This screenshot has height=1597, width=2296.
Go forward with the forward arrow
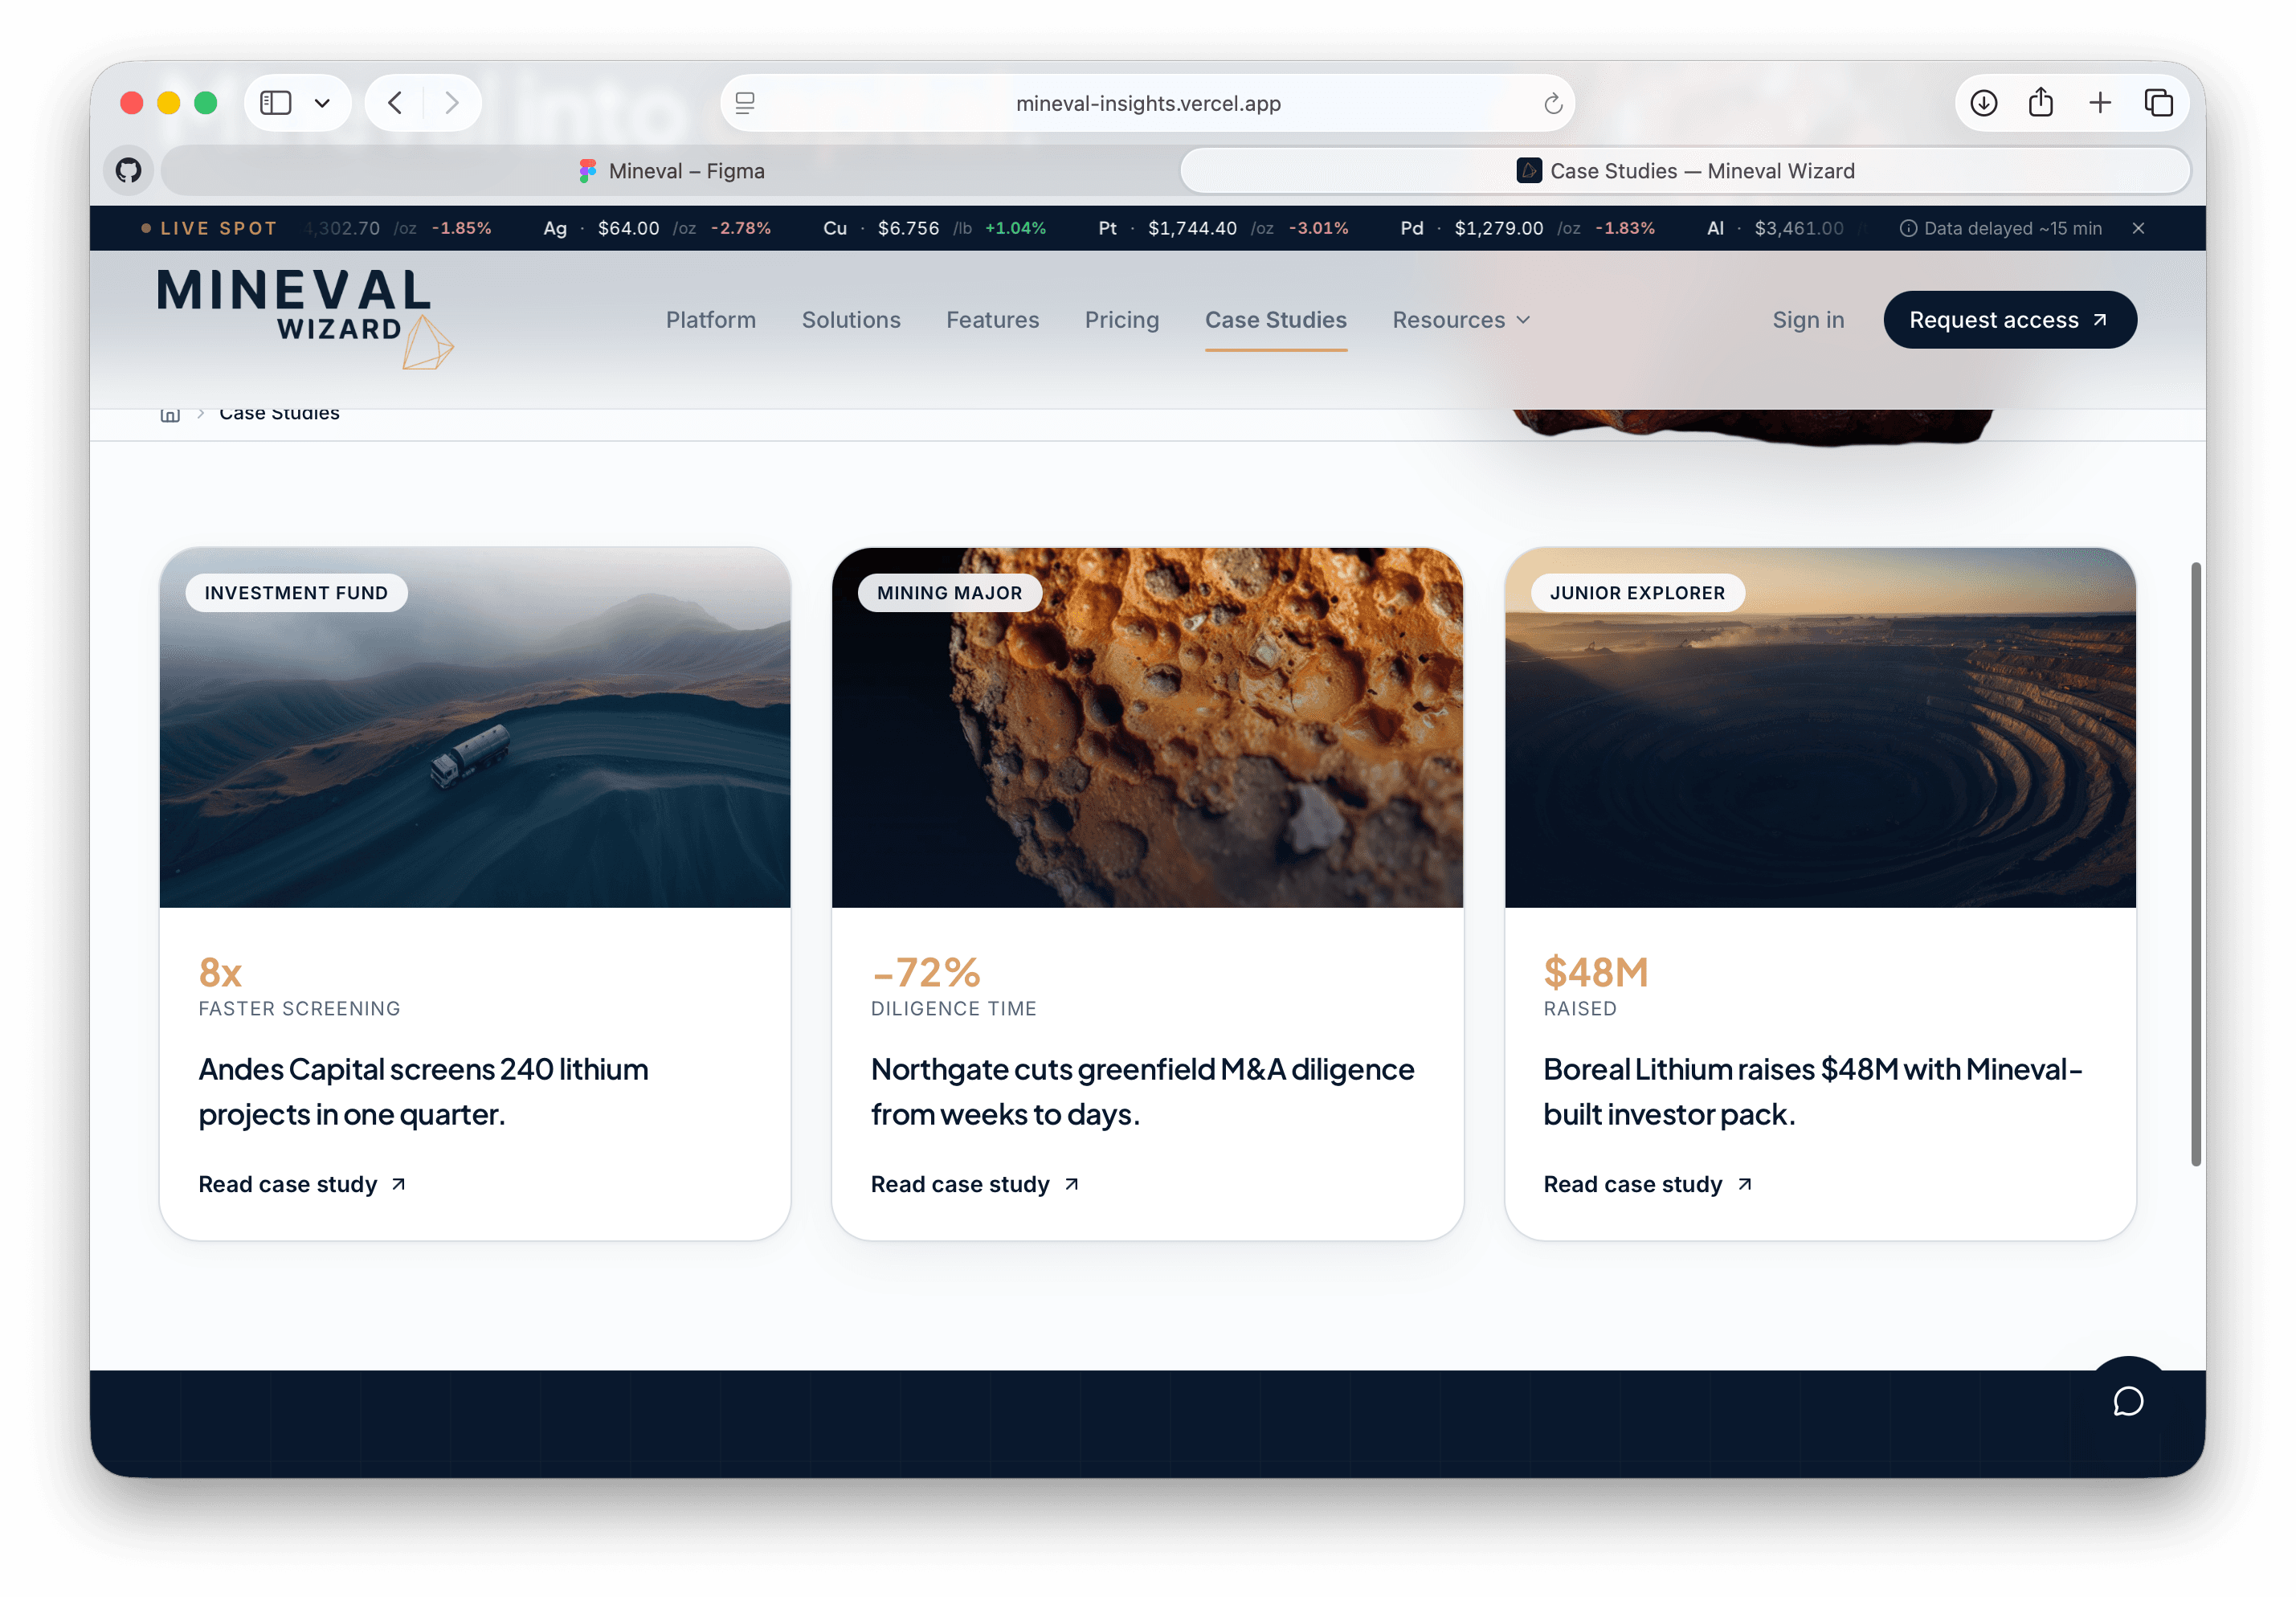pyautogui.click(x=452, y=103)
